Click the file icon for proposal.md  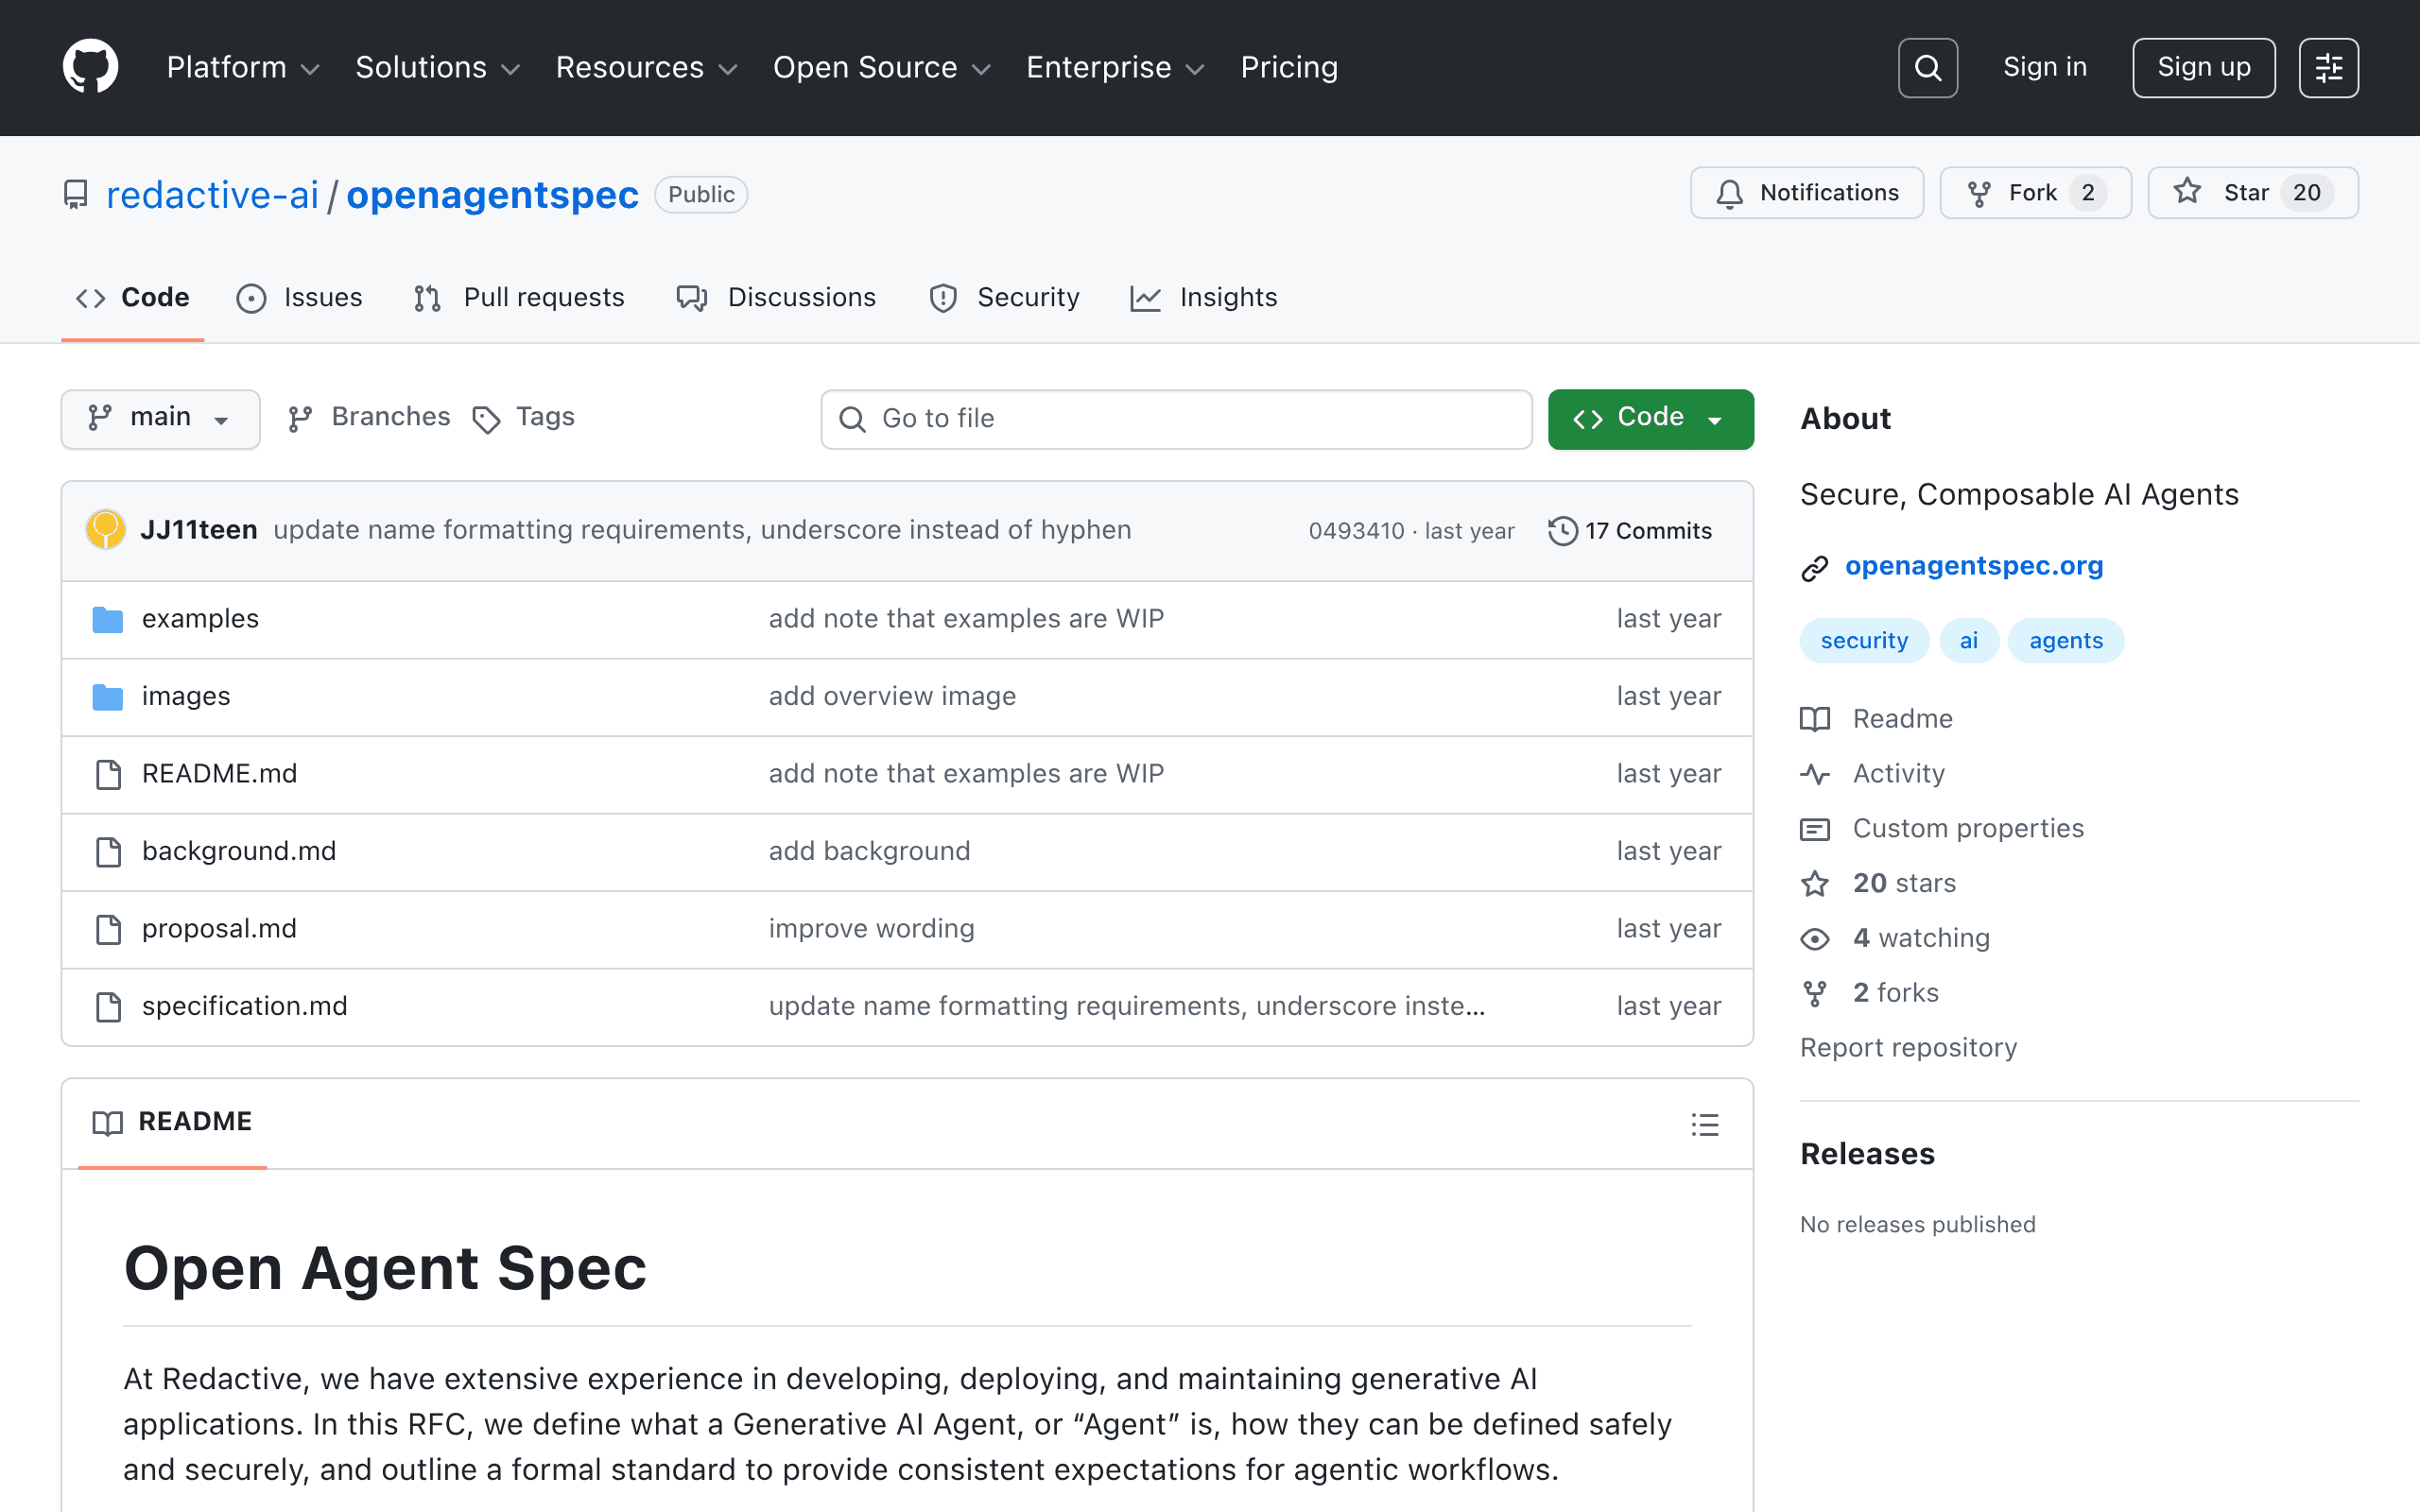pos(108,929)
